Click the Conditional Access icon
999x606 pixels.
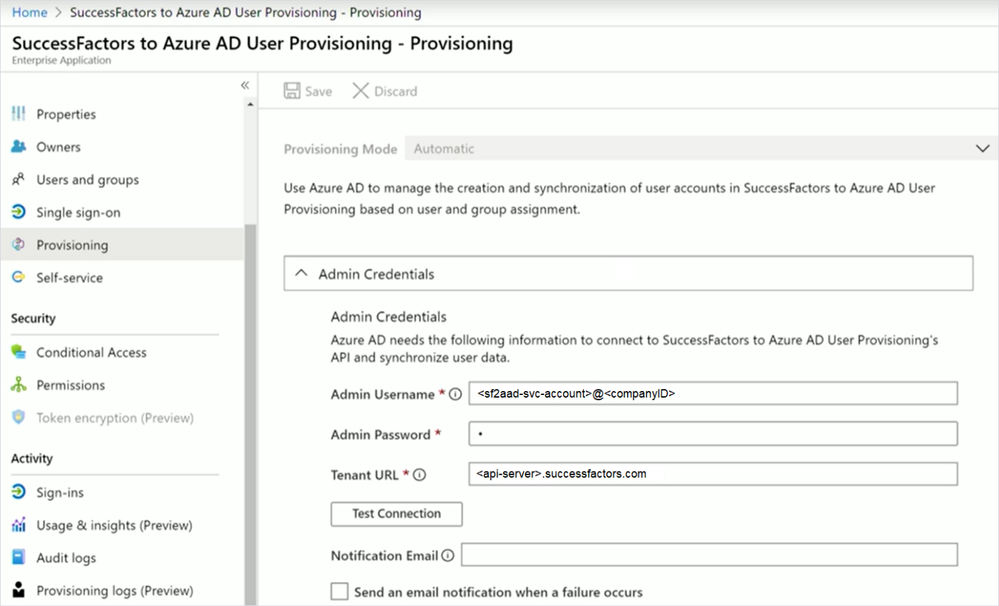pyautogui.click(x=18, y=351)
